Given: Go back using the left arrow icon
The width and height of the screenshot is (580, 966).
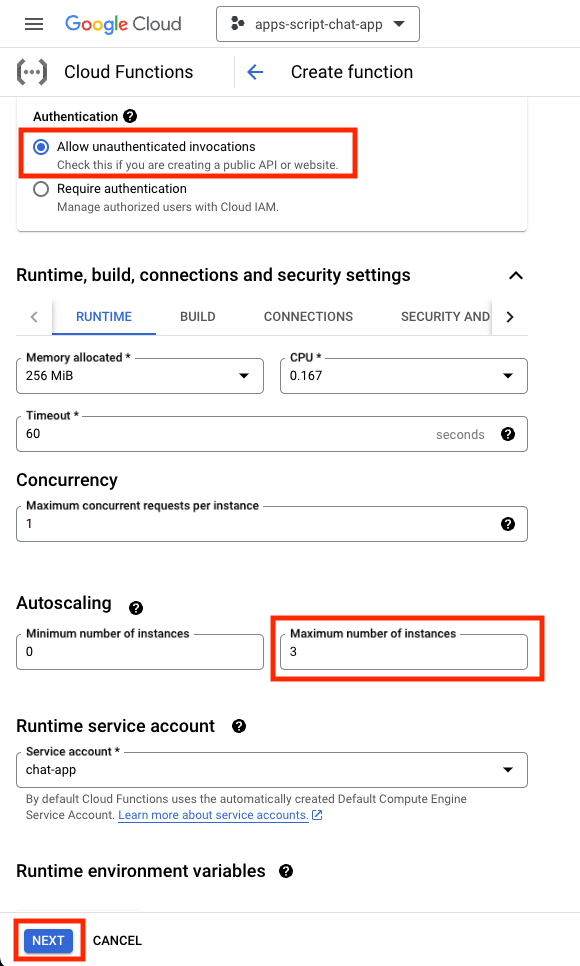Looking at the screenshot, I should coord(255,72).
